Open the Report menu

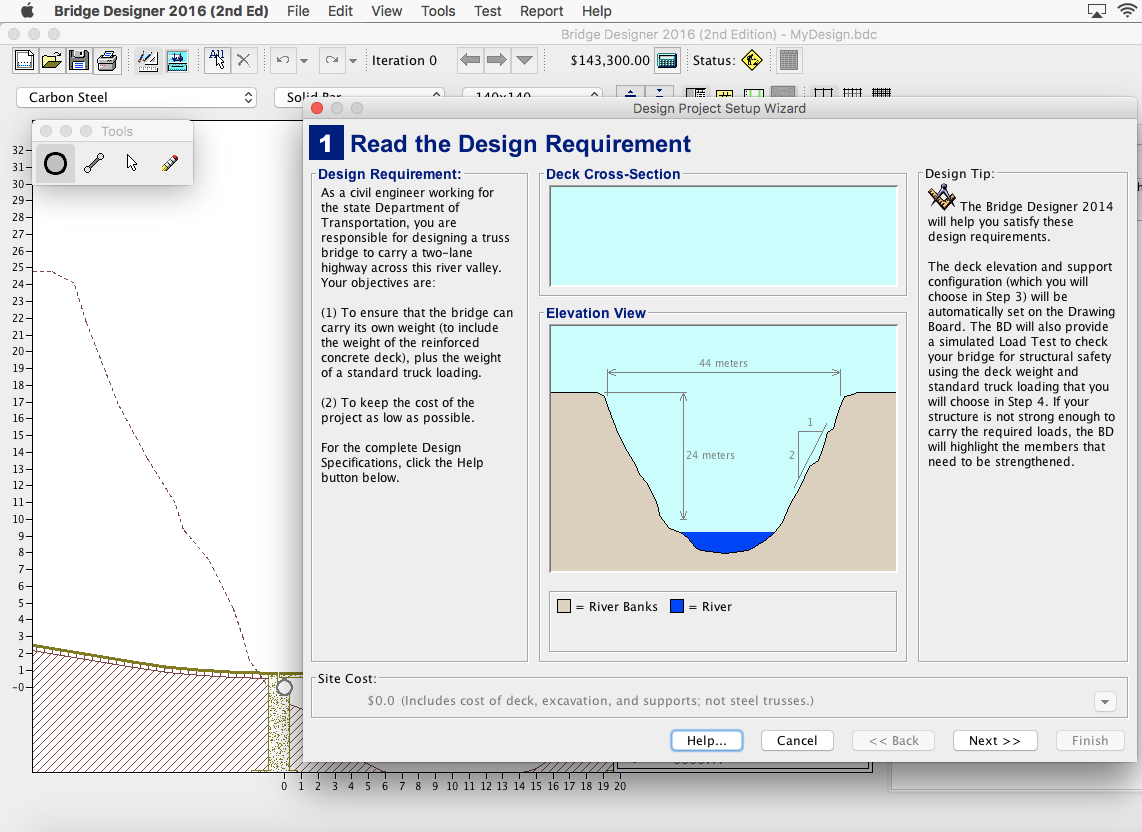coord(541,11)
